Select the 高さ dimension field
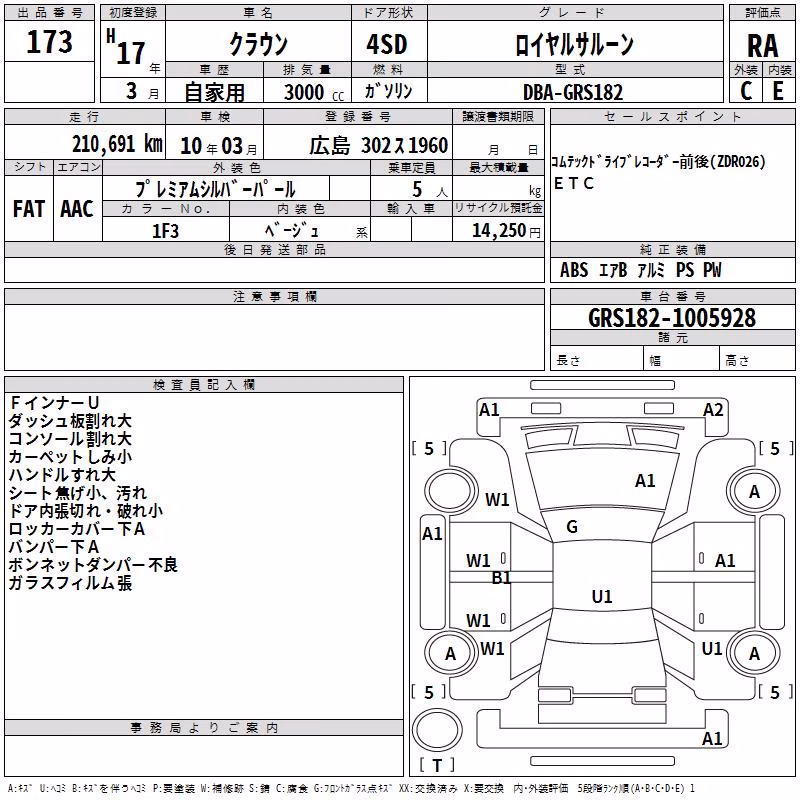The height and width of the screenshot is (800, 800). (757, 360)
